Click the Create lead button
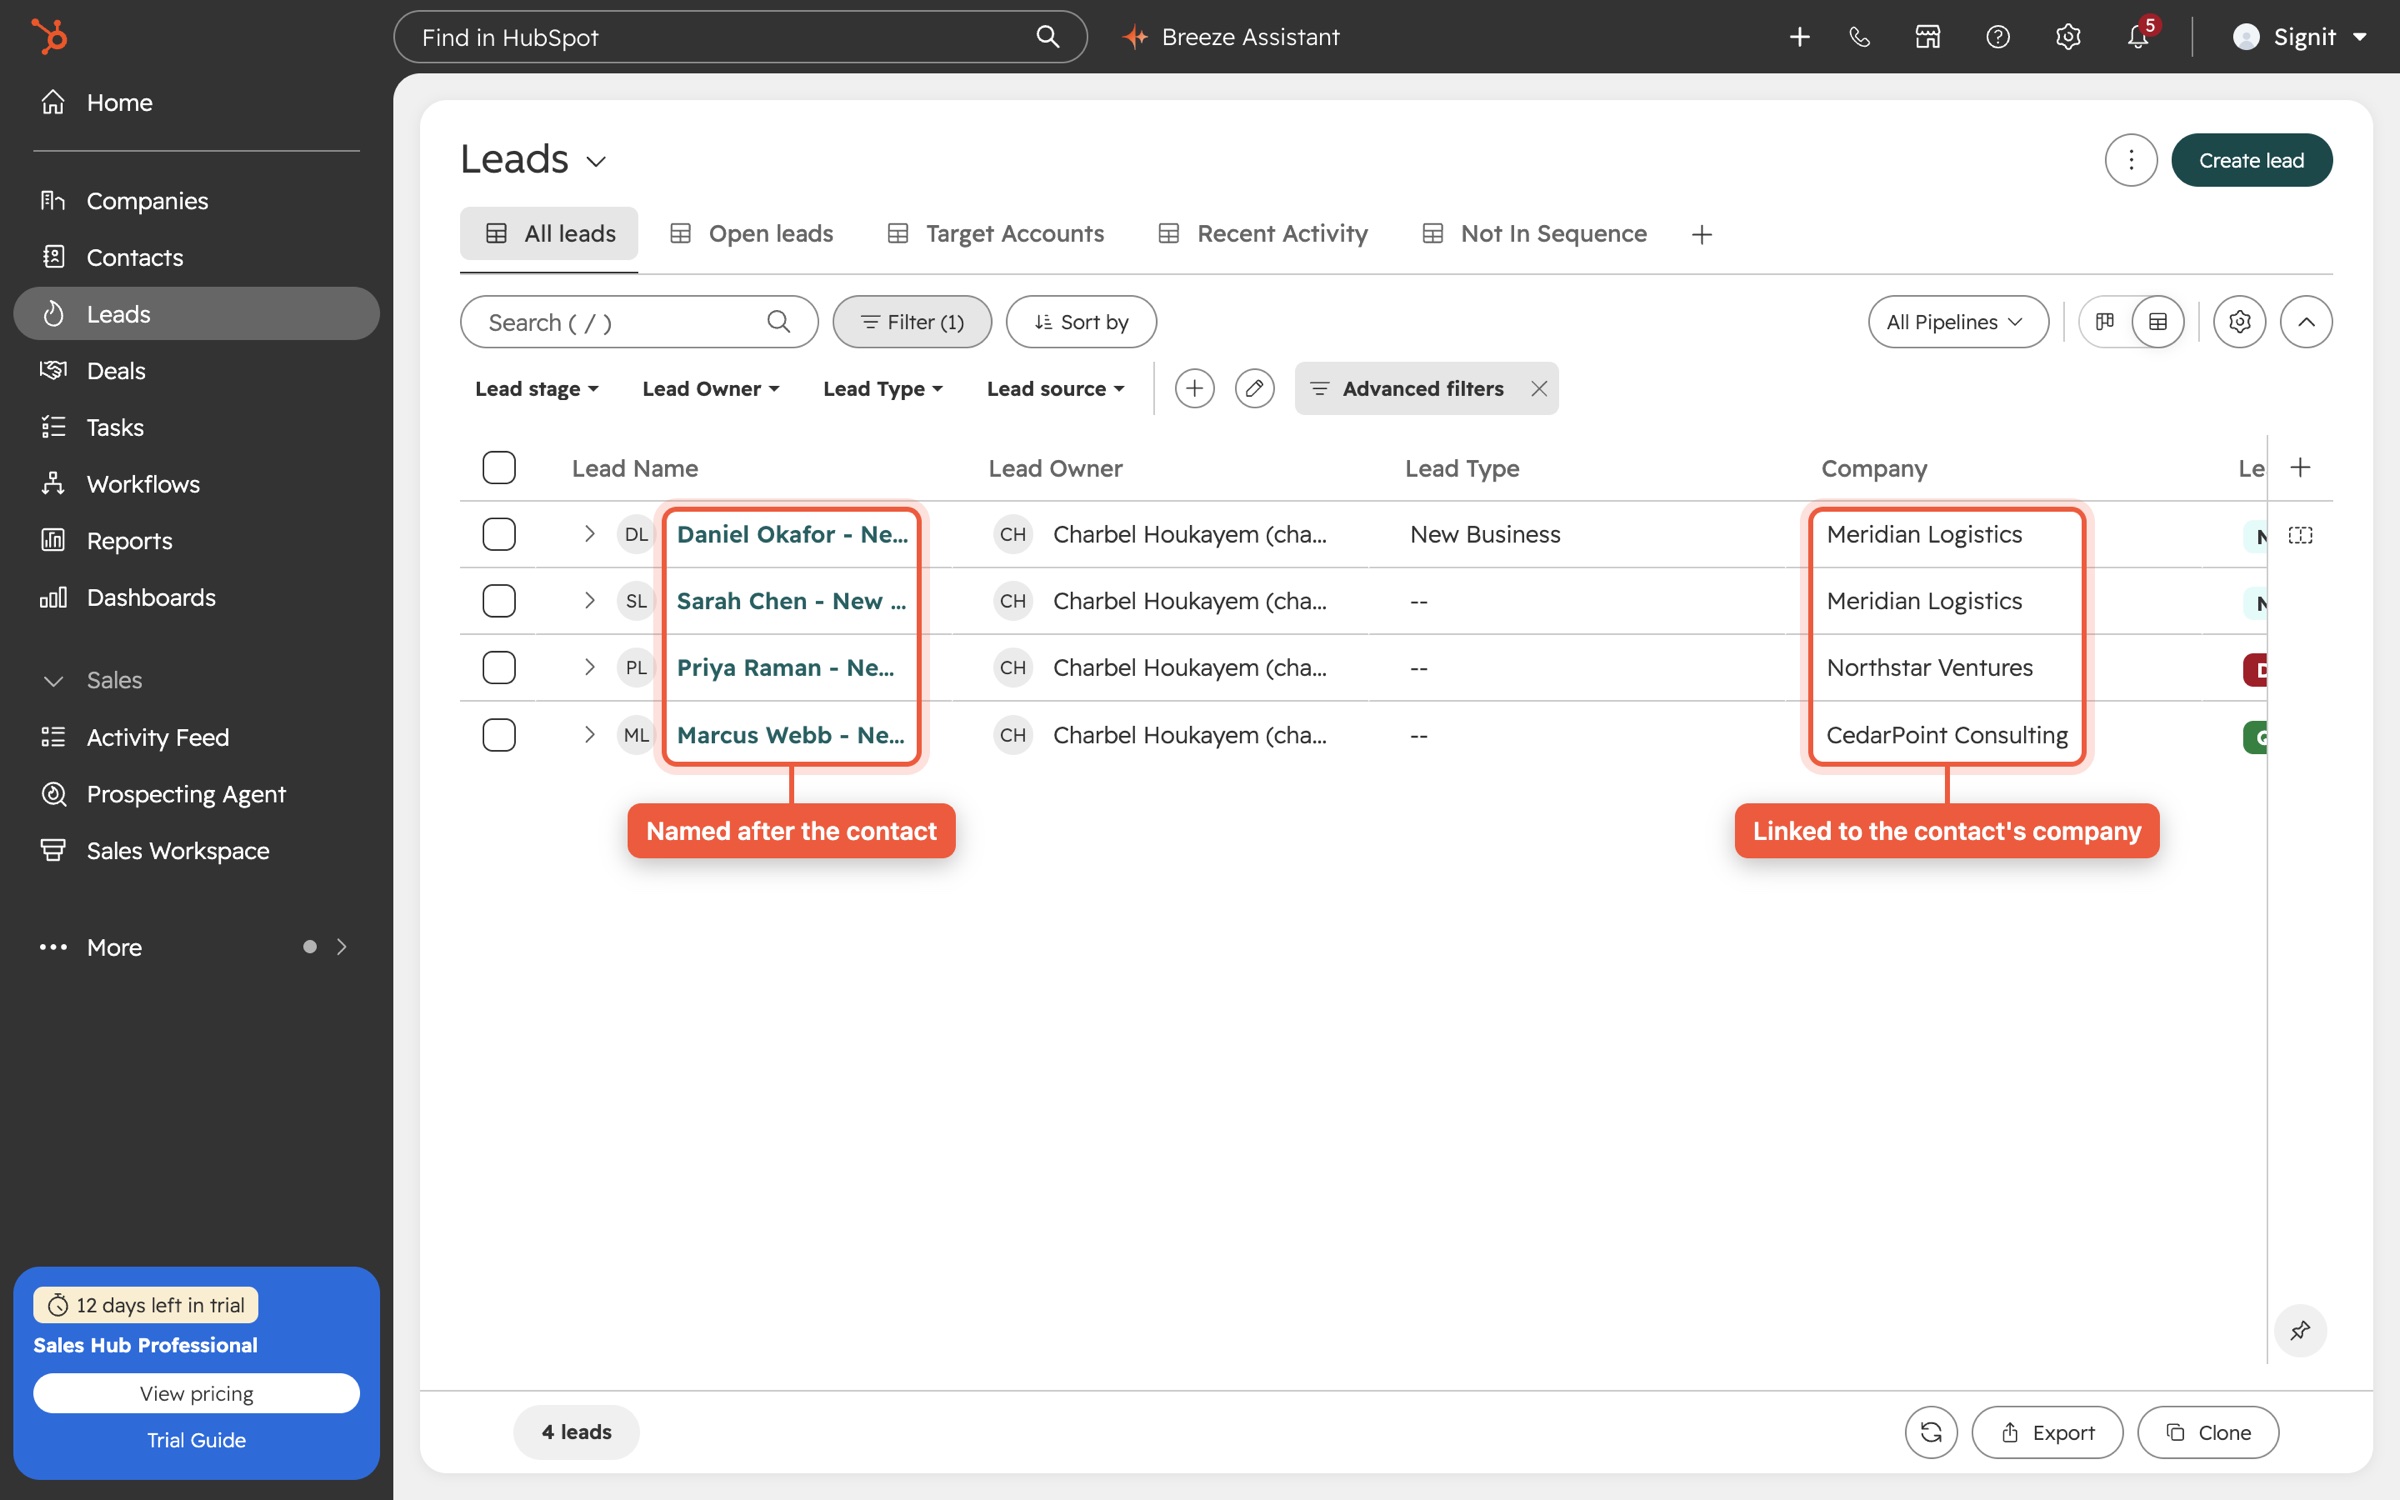 (2251, 160)
